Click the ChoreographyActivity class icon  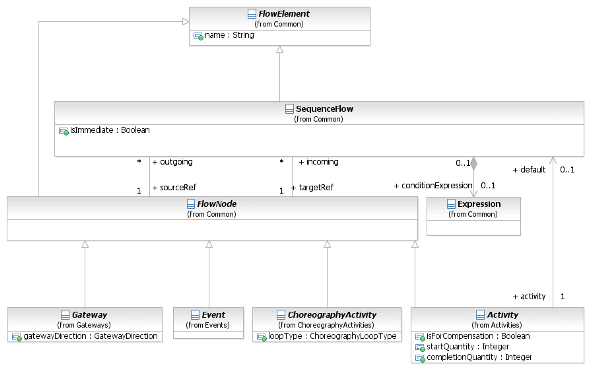(x=281, y=315)
